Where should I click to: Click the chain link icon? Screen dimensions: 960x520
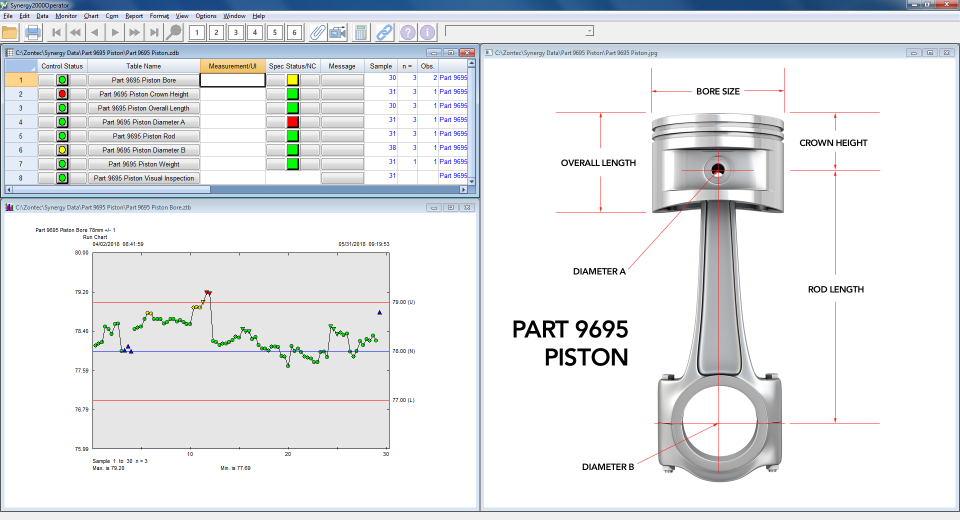(384, 33)
